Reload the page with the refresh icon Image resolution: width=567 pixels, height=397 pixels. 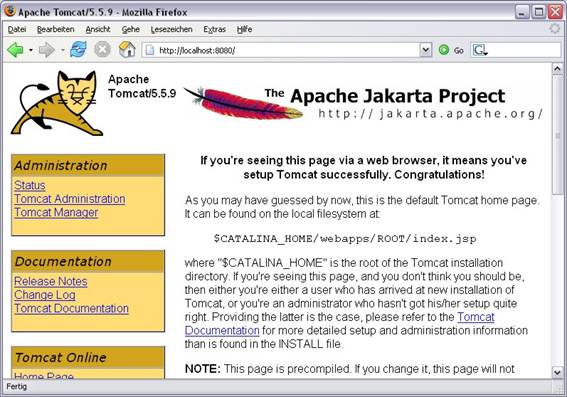click(x=78, y=49)
